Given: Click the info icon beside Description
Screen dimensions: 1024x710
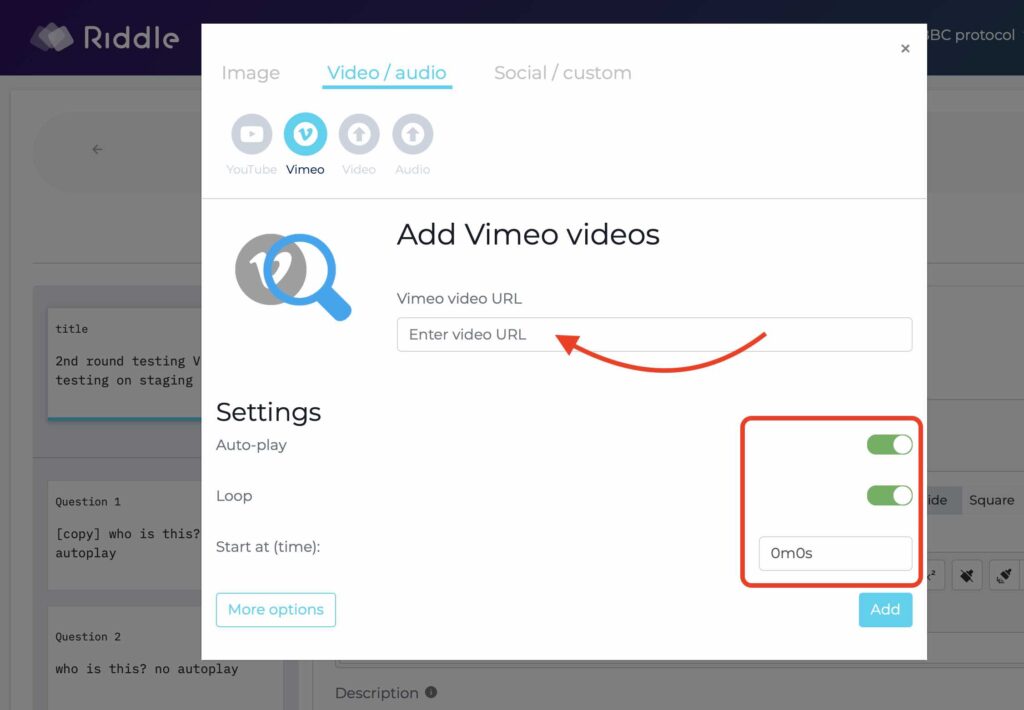Looking at the screenshot, I should (x=431, y=692).
